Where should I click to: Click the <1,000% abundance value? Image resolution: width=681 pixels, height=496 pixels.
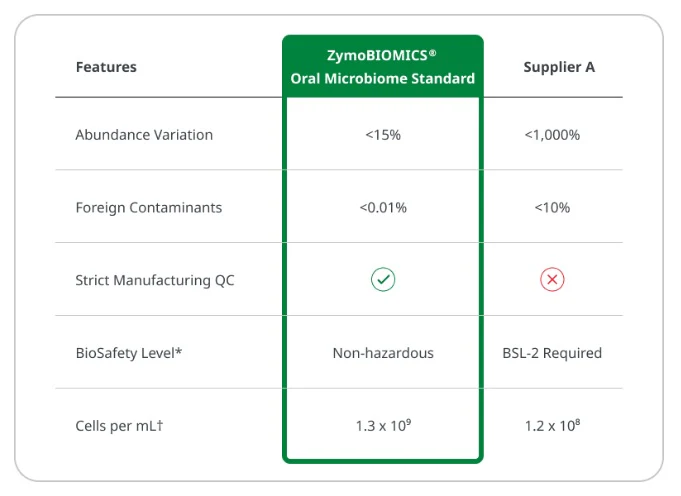(x=552, y=135)
